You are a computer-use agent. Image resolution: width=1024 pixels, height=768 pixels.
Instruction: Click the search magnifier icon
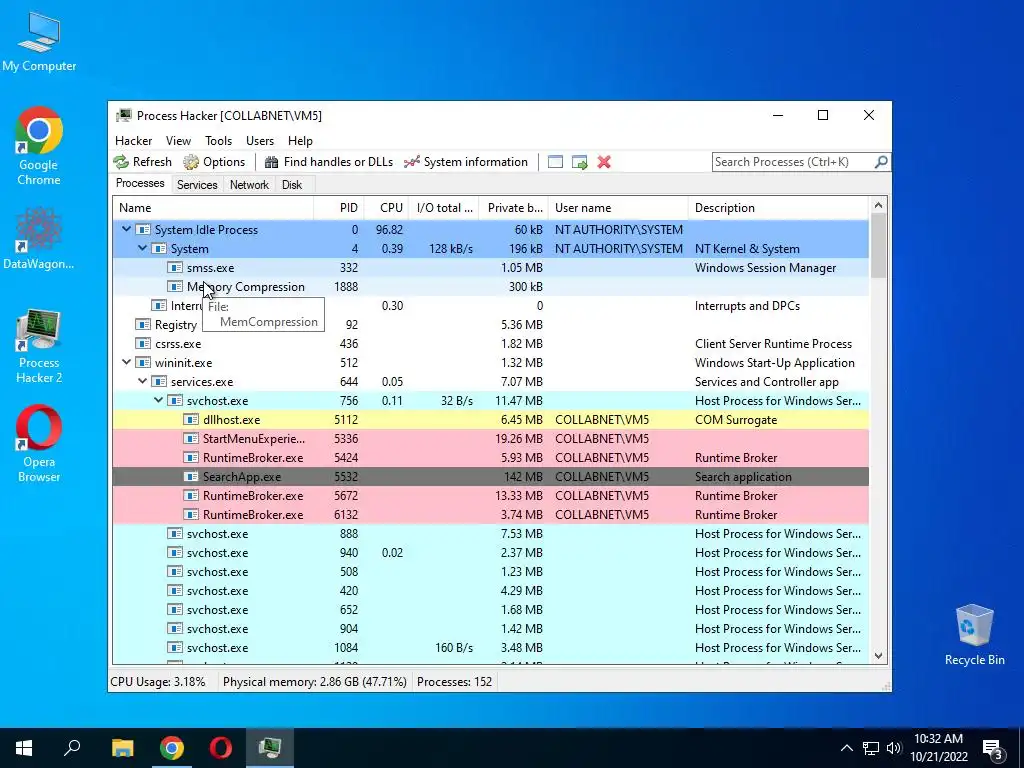880,161
